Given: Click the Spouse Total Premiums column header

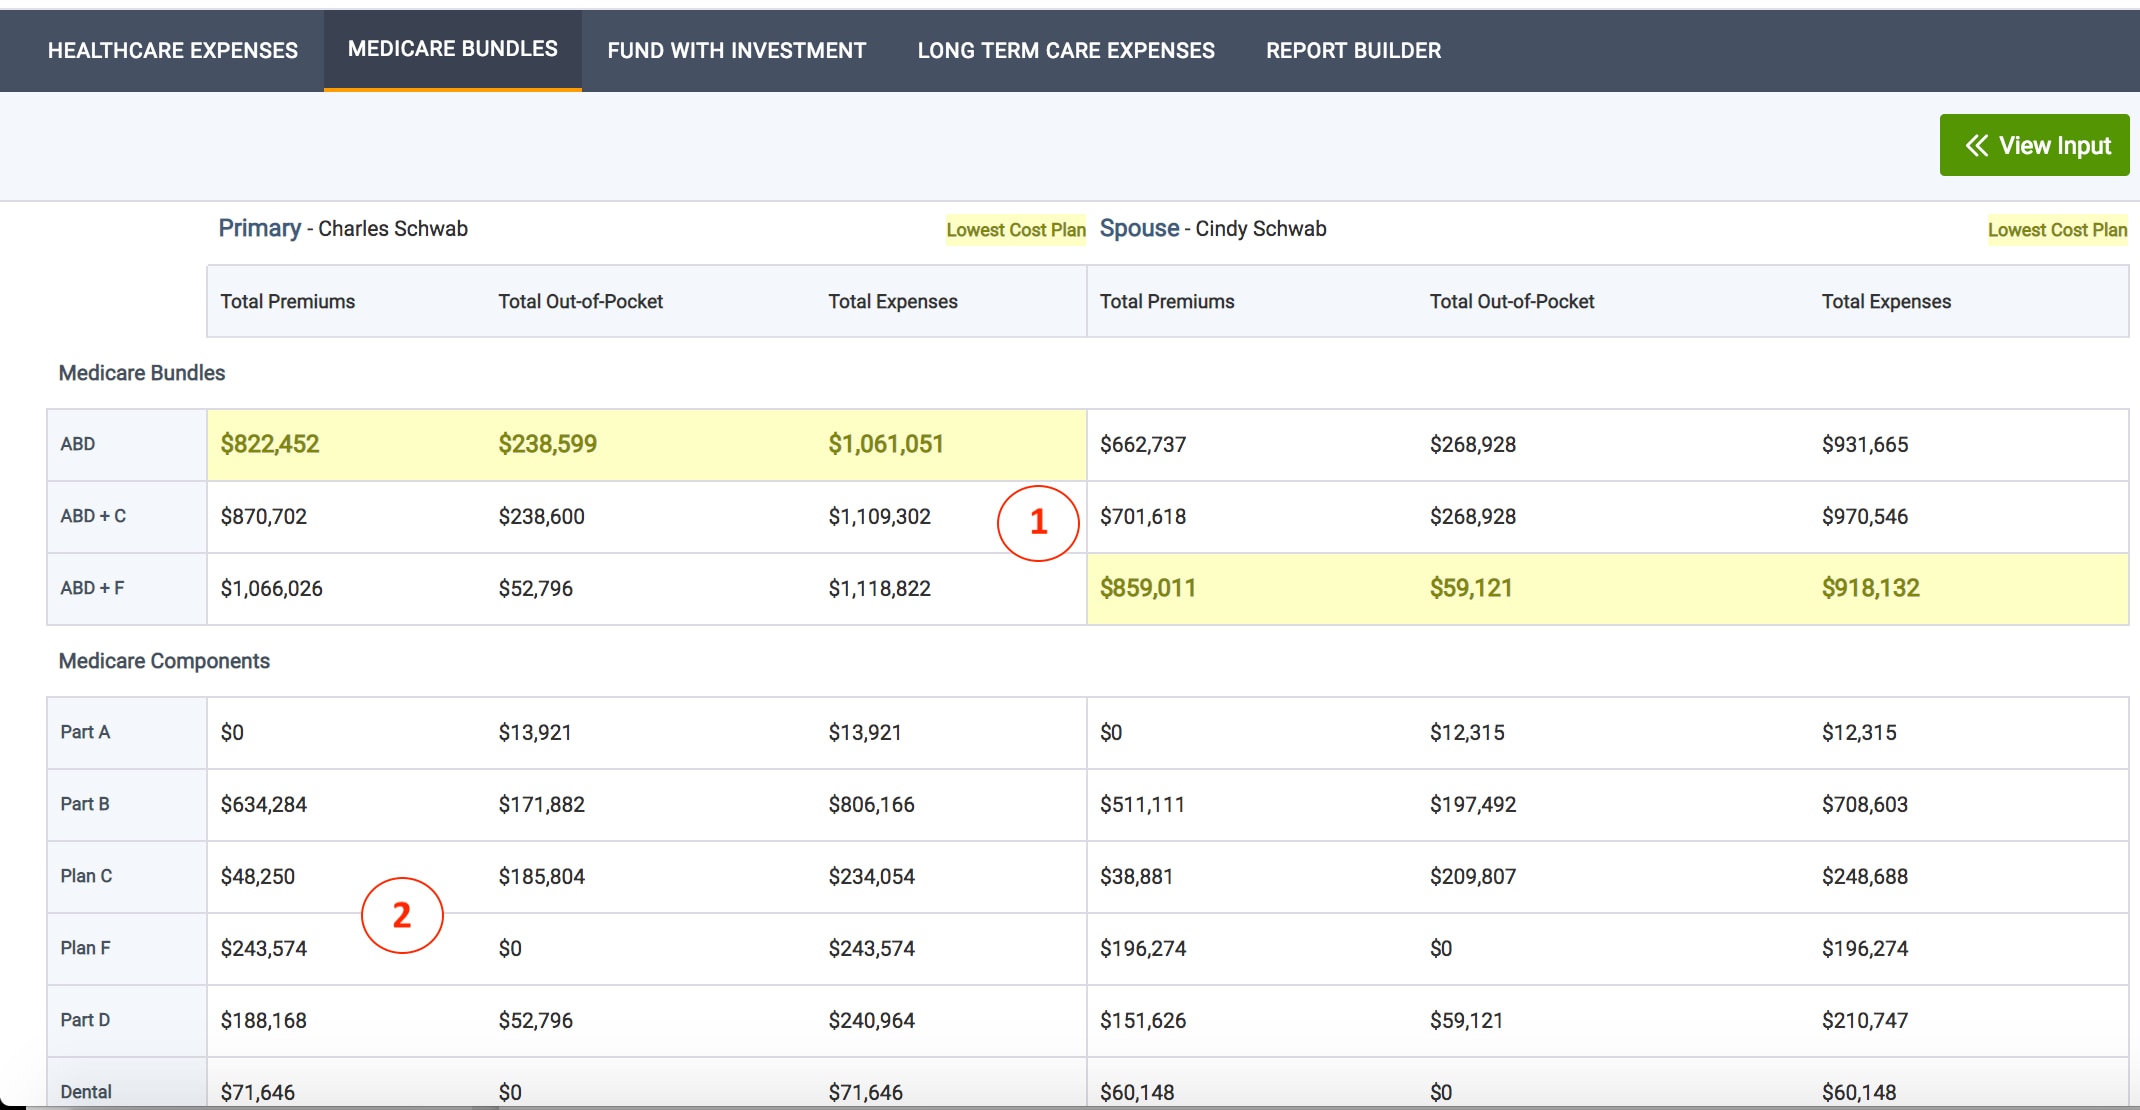Looking at the screenshot, I should tap(1167, 301).
